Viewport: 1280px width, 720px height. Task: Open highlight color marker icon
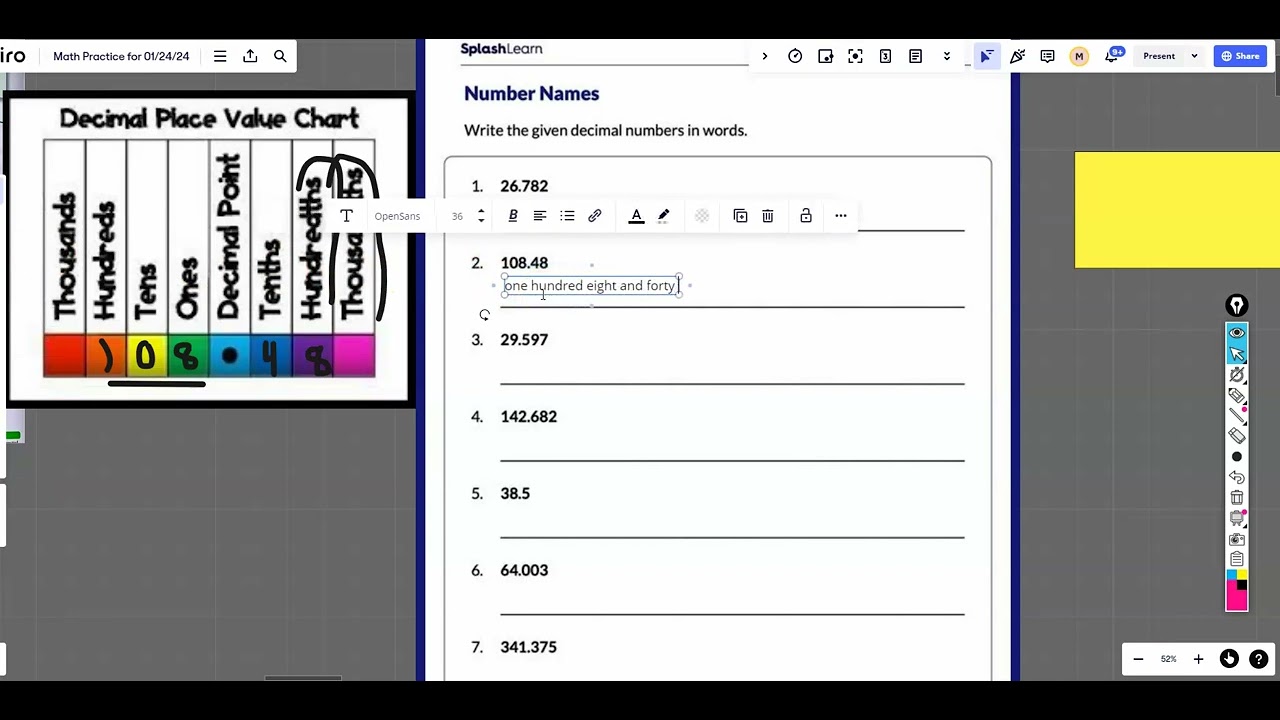point(663,216)
